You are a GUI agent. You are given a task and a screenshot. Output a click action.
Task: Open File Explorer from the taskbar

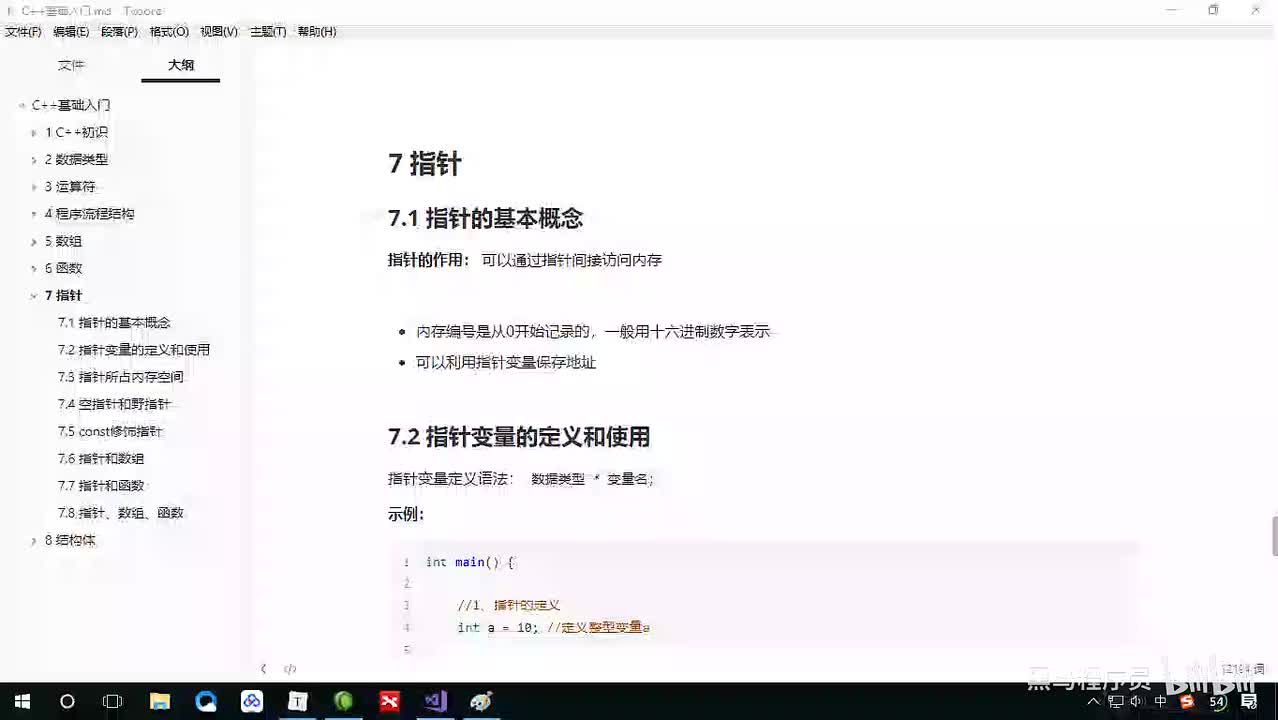pyautogui.click(x=160, y=702)
